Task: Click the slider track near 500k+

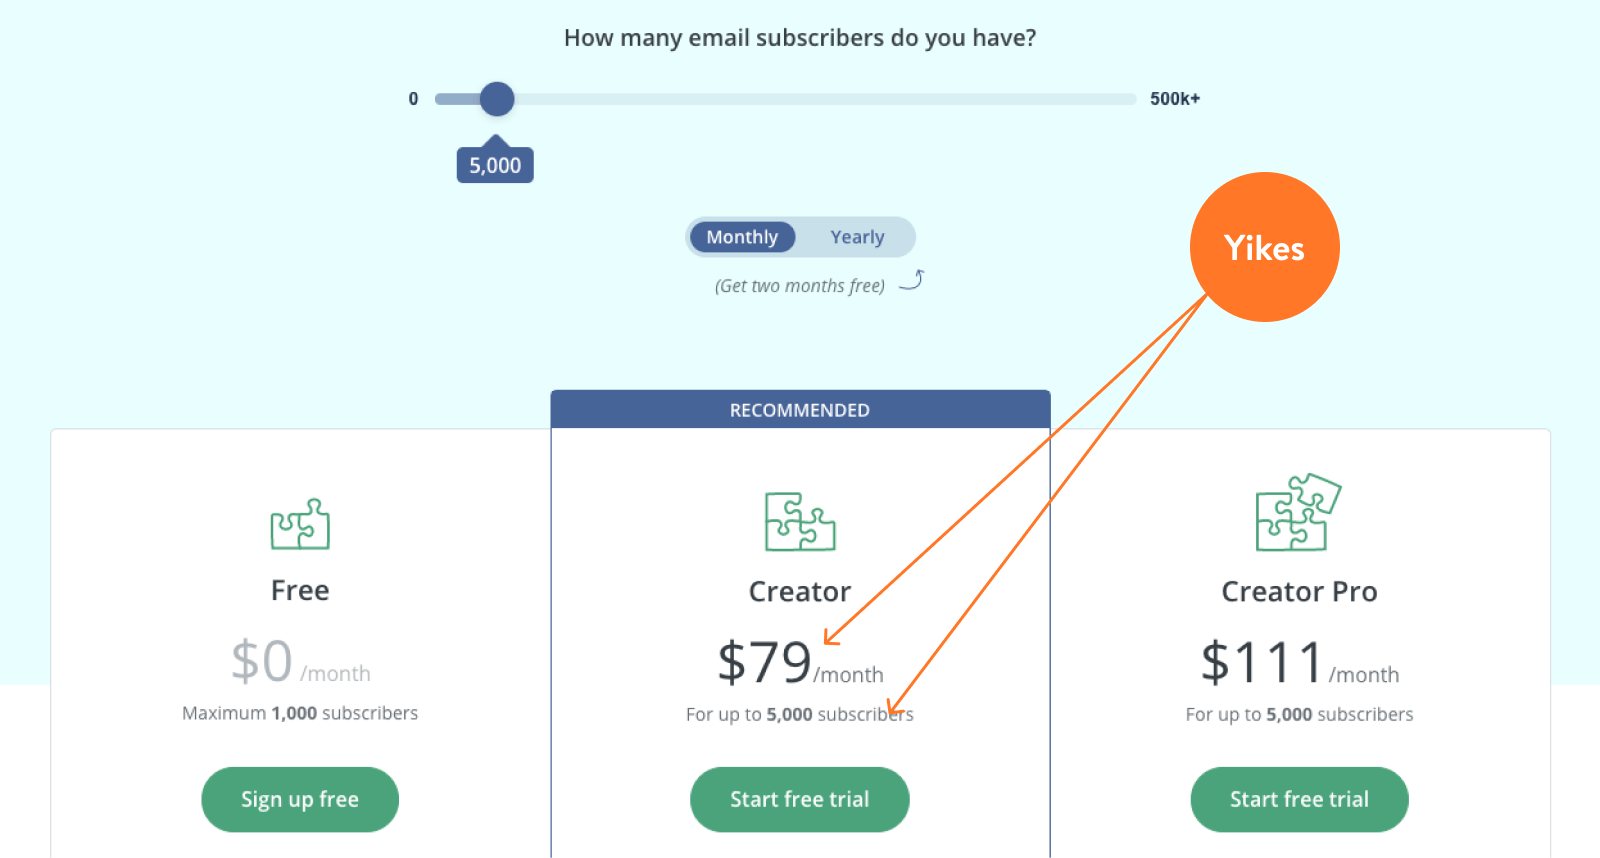Action: 1110,99
